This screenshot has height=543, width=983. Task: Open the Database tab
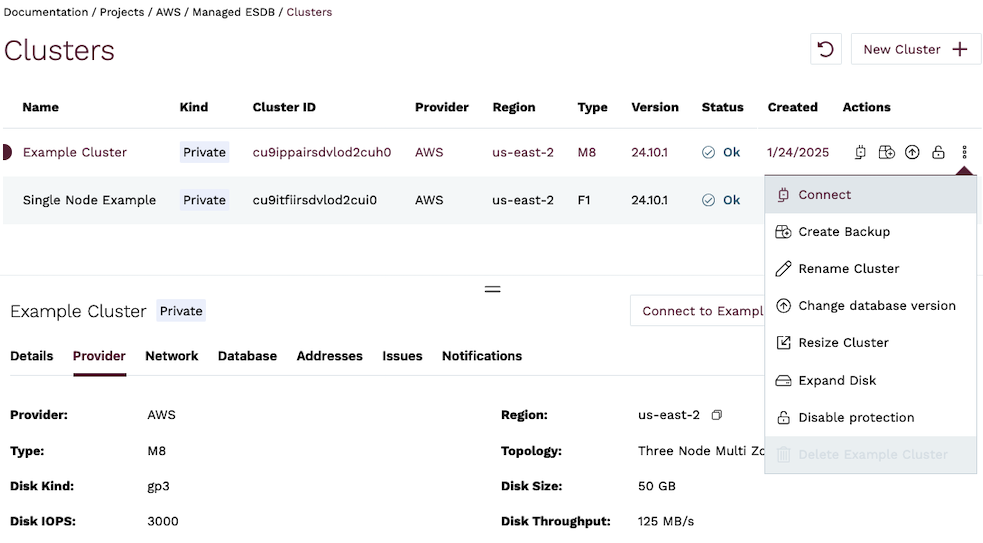[x=247, y=356]
